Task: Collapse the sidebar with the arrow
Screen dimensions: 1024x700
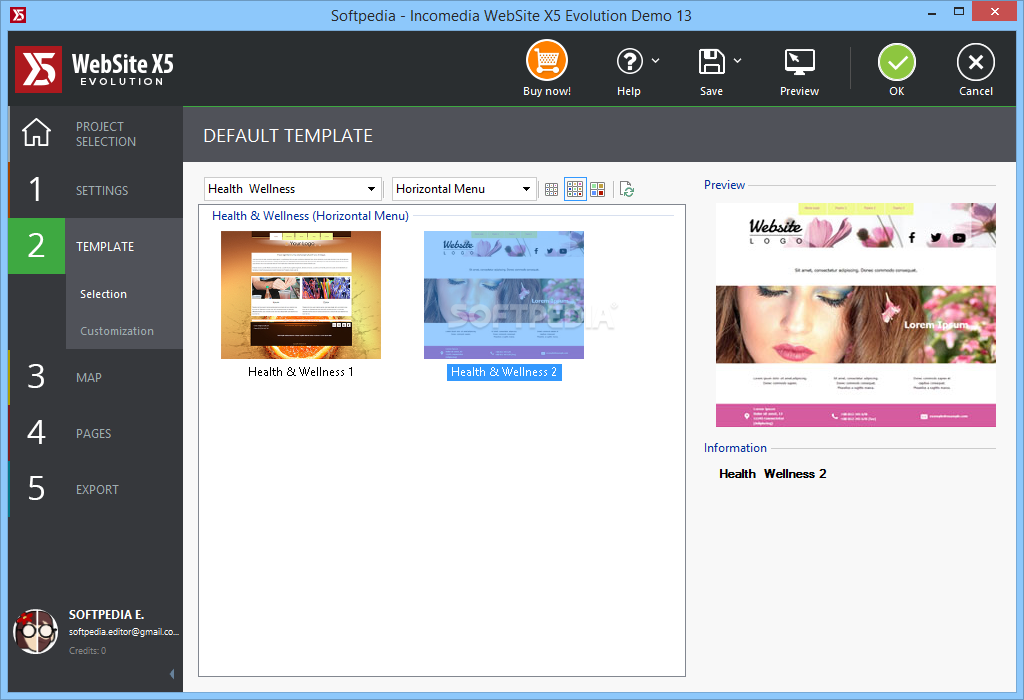Action: (172, 674)
